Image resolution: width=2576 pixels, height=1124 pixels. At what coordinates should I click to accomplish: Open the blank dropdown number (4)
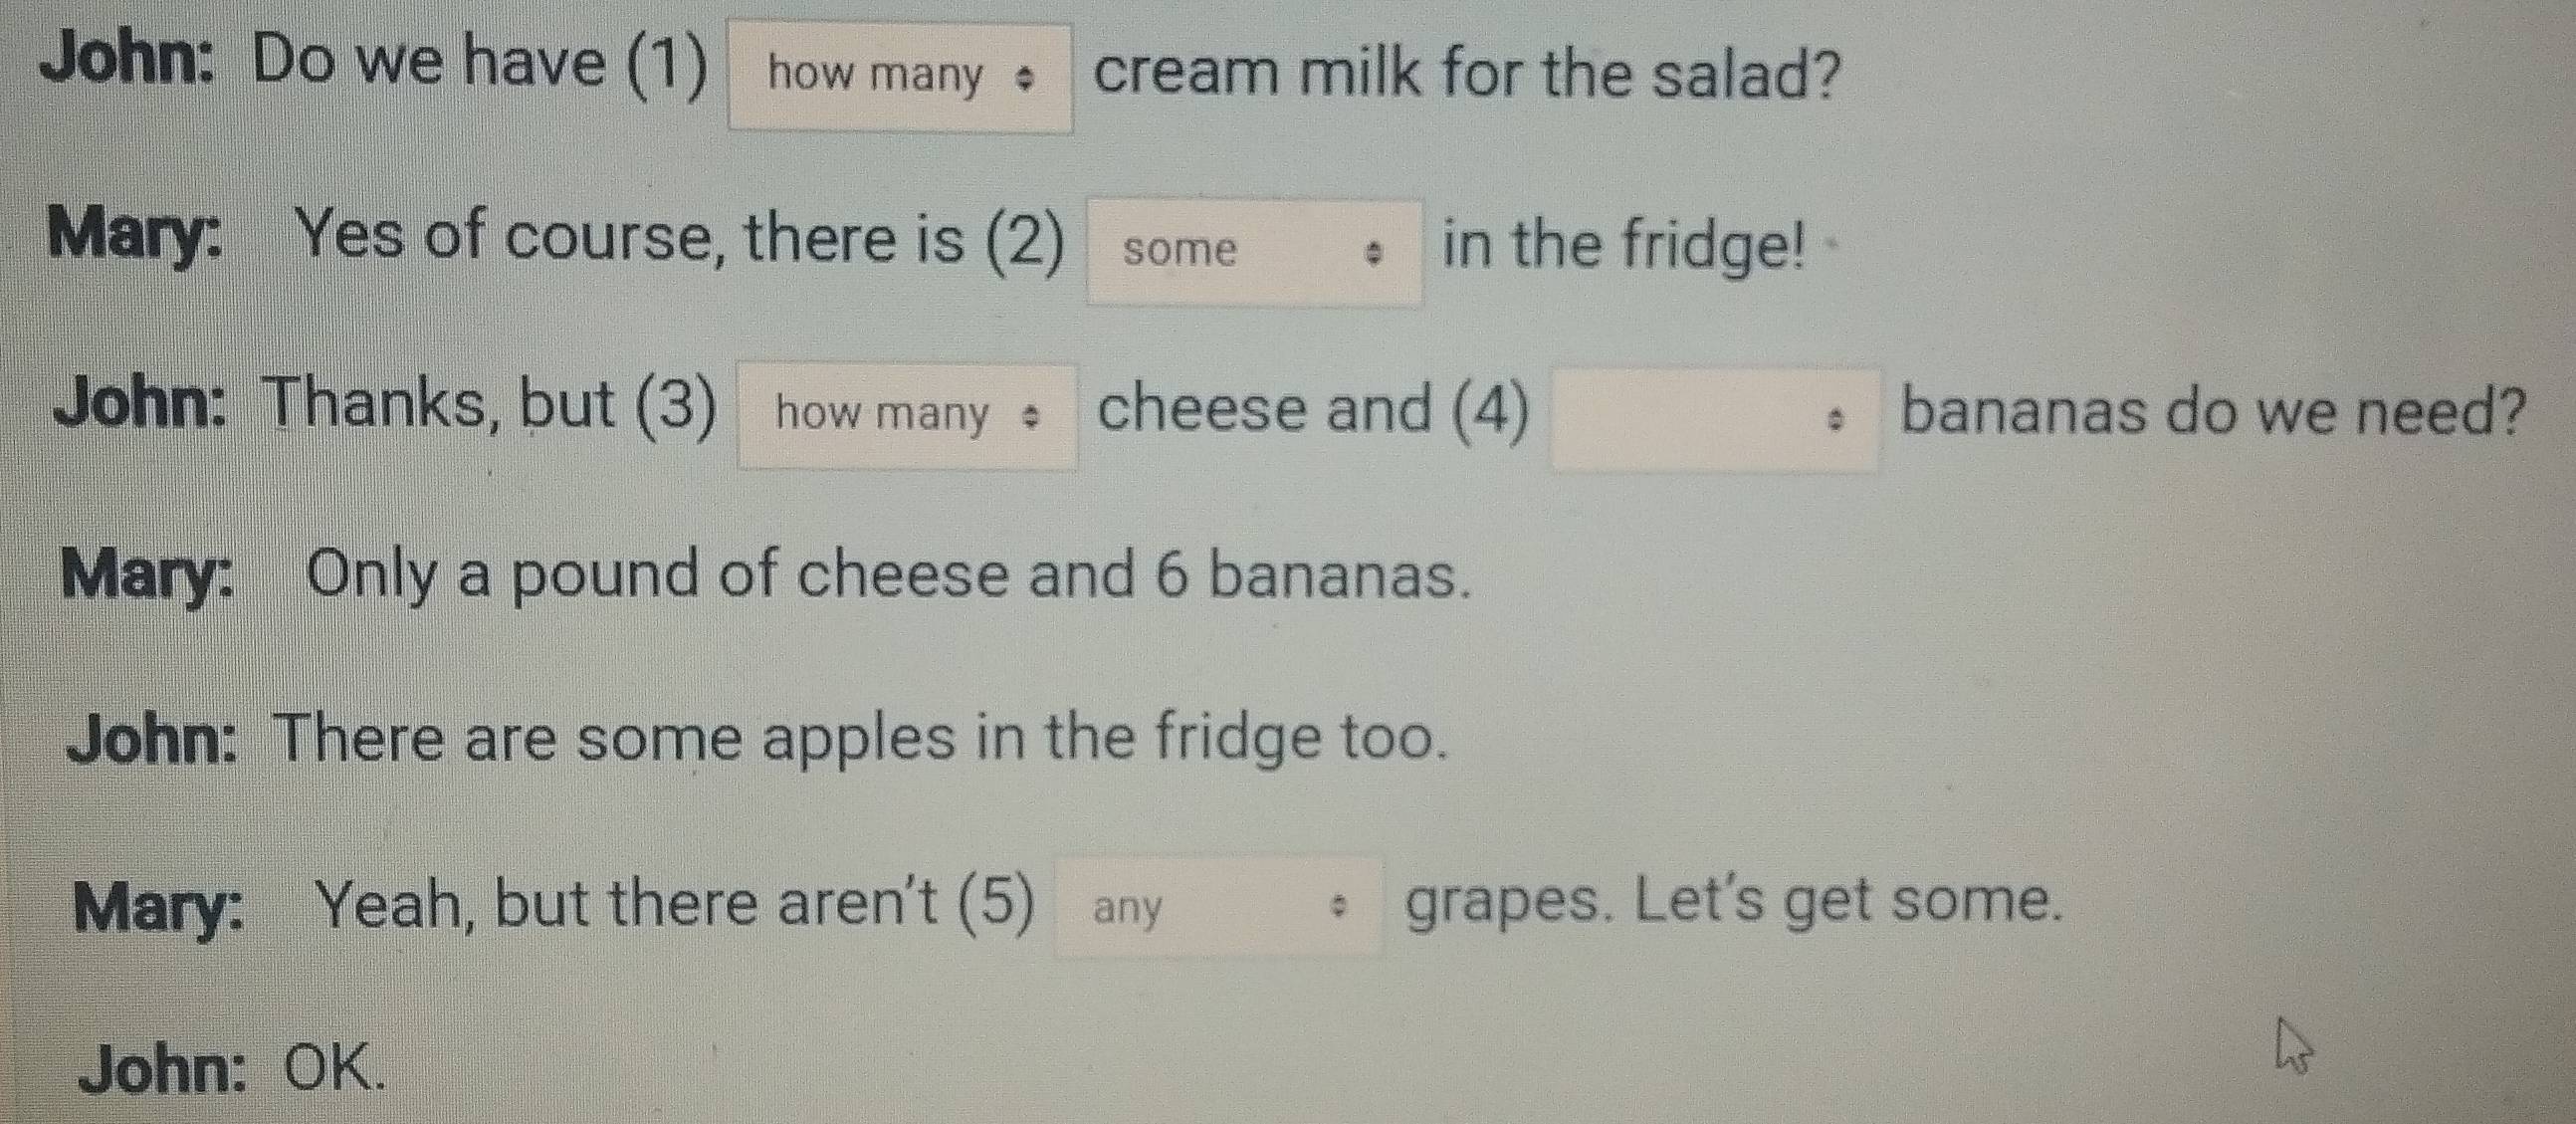[x=1714, y=419]
